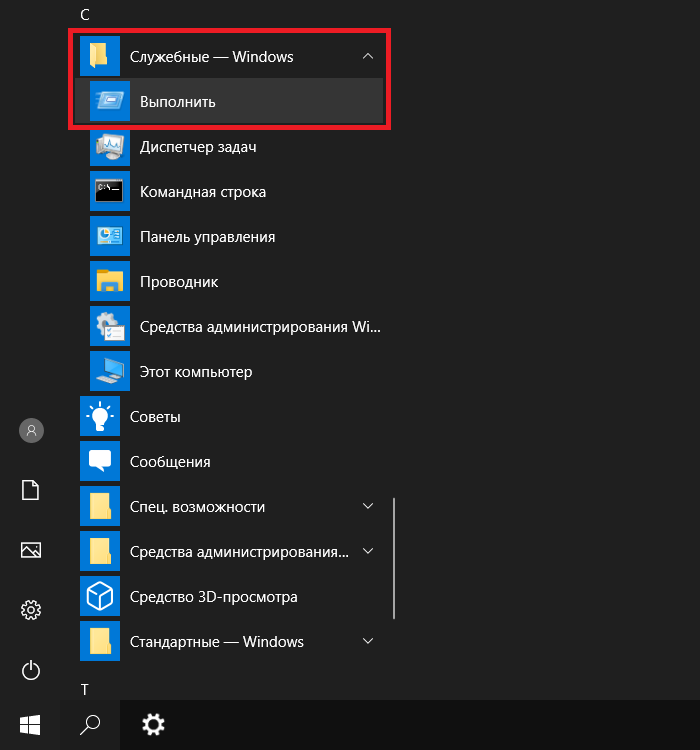
Task: Open the user account avatar in sidebar
Action: click(x=31, y=430)
